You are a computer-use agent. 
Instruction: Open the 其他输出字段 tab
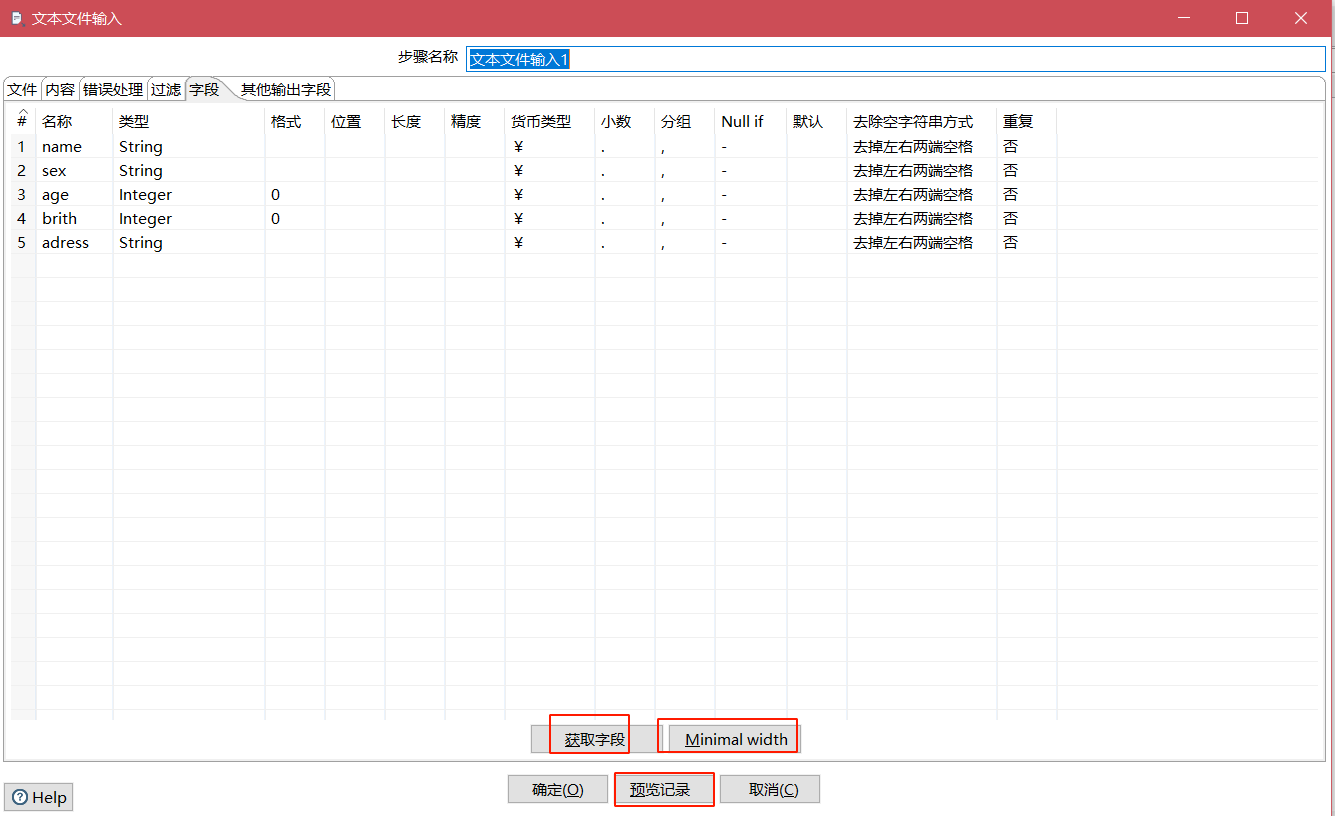pos(285,89)
